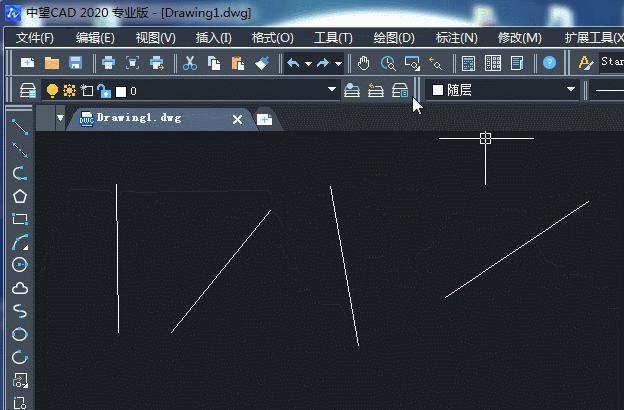Activate the Pan hand tool
This screenshot has height=410, width=624.
[x=363, y=63]
